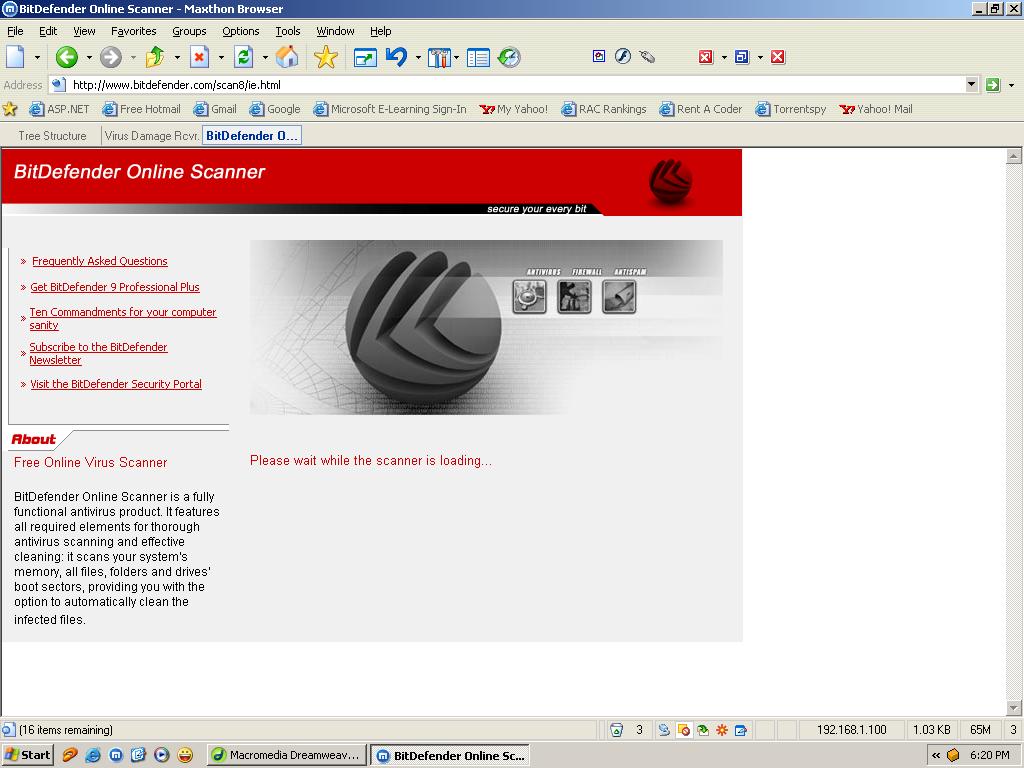Click the New page toolbar icon

point(15,57)
